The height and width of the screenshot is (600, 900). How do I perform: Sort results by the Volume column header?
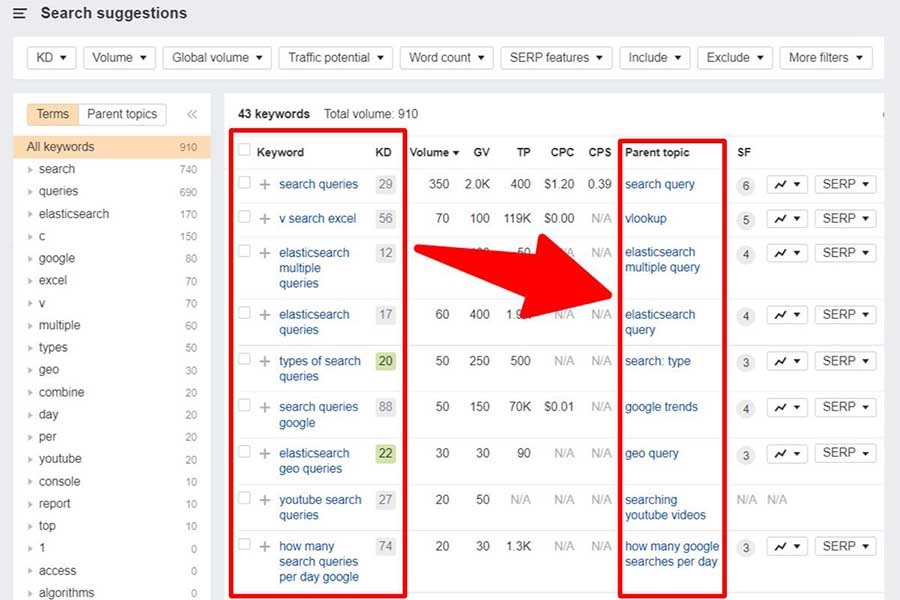point(432,151)
